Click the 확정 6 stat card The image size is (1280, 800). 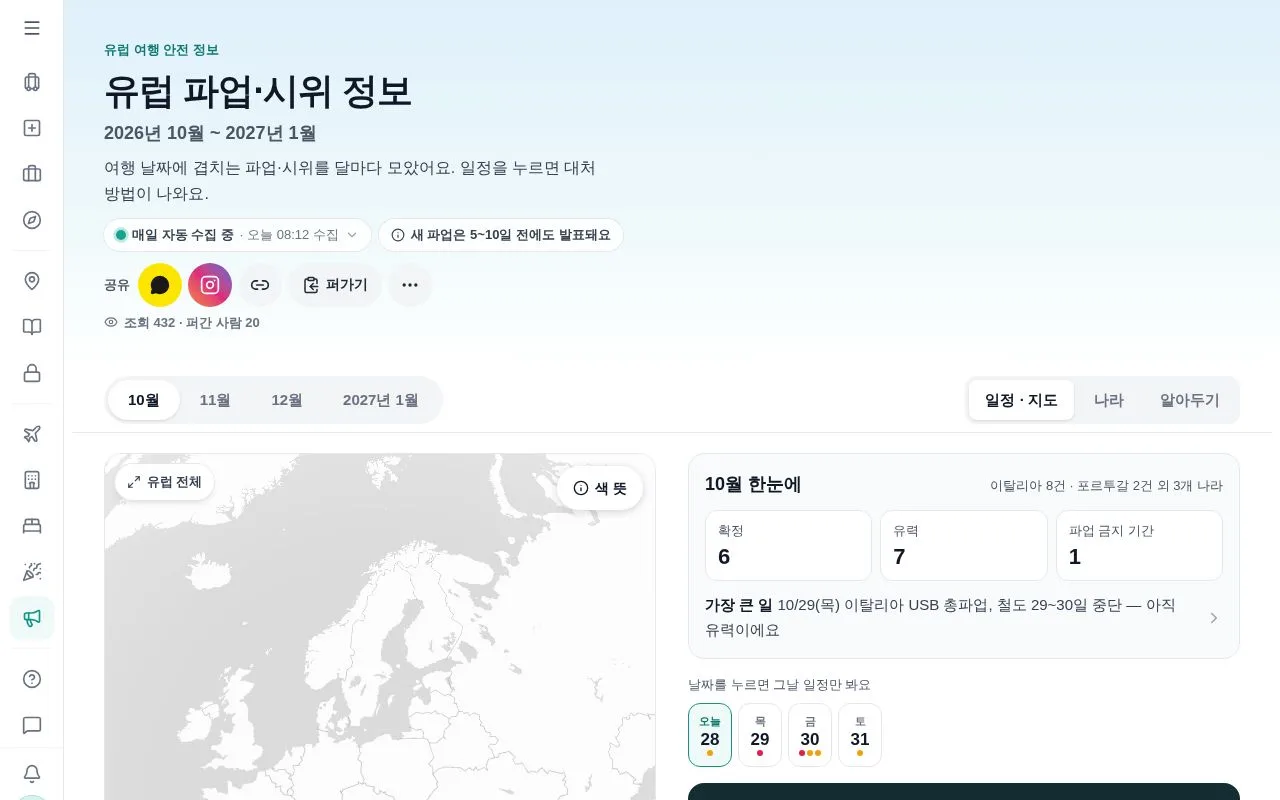(x=788, y=546)
